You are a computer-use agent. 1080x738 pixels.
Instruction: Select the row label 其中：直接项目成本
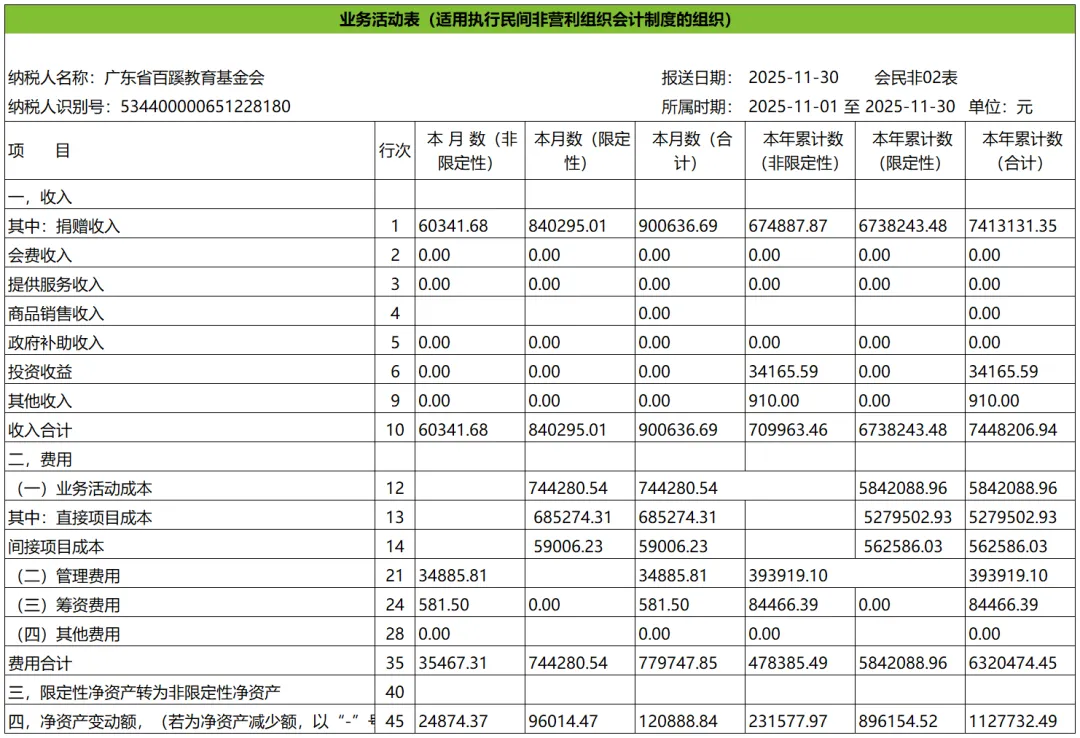point(80,517)
